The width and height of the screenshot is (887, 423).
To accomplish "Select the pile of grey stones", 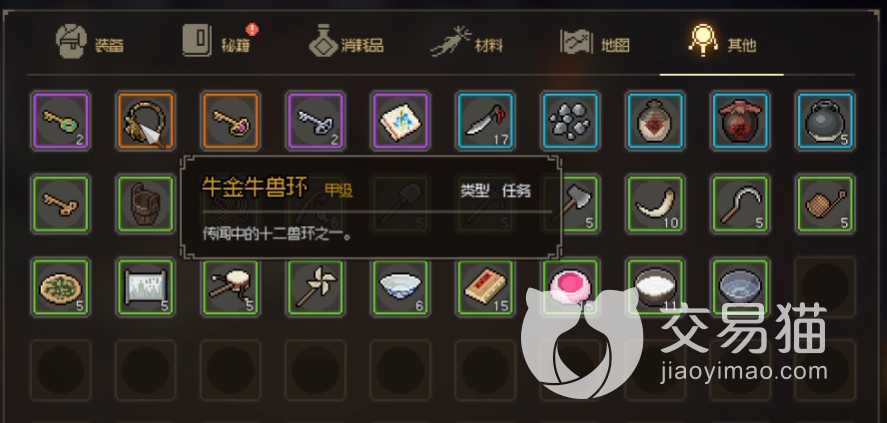I will (570, 121).
